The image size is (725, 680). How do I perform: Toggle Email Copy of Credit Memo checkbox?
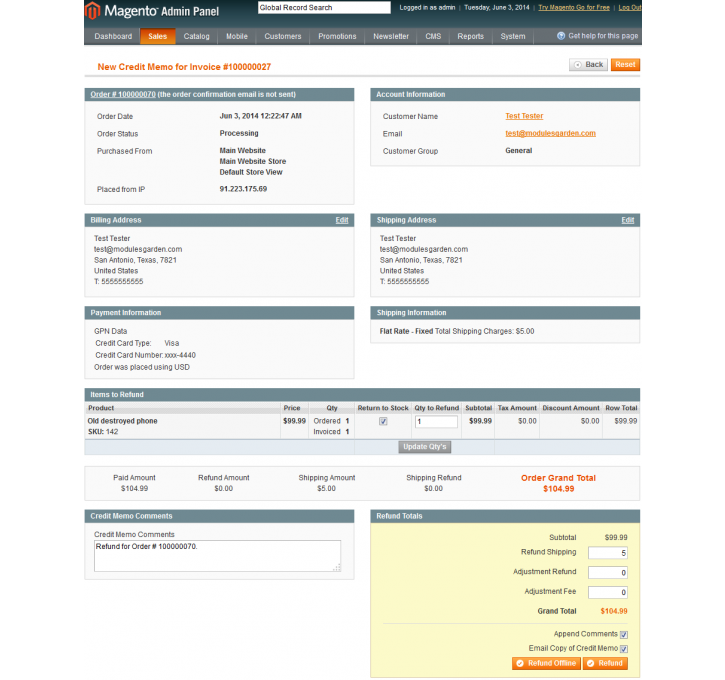[624, 649]
